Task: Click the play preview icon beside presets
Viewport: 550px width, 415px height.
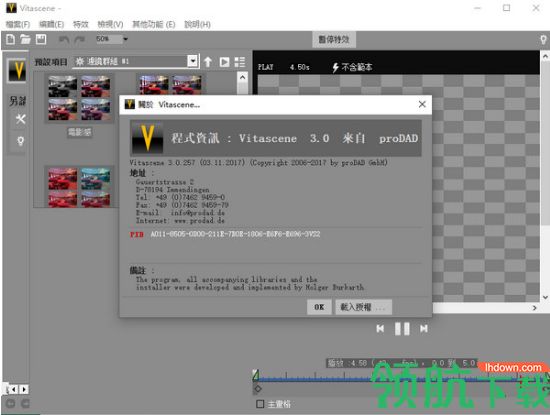Action: pos(224,62)
